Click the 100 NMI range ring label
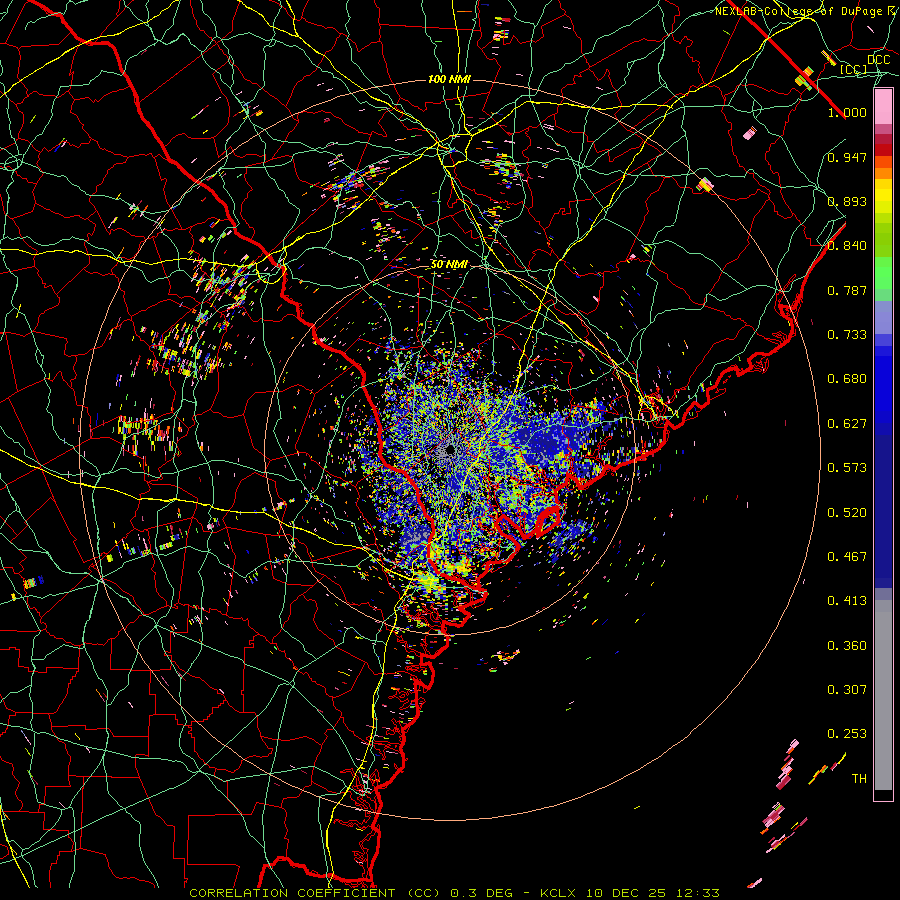The width and height of the screenshot is (900, 900). [x=449, y=79]
